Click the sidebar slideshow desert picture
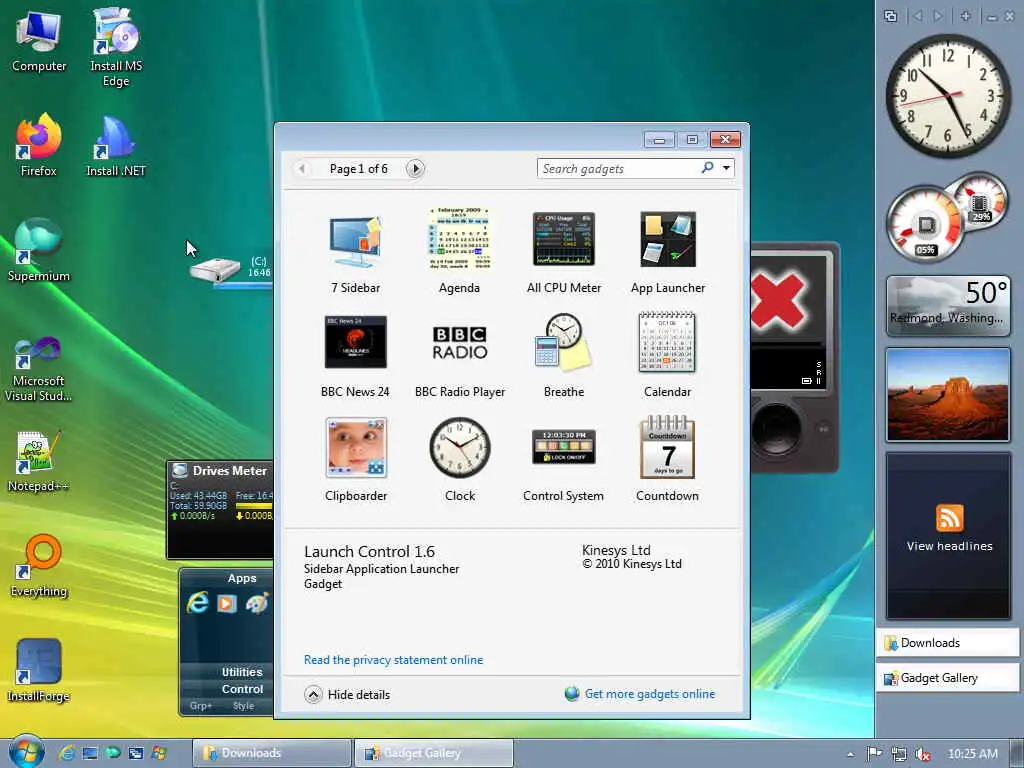Image resolution: width=1024 pixels, height=768 pixels. point(948,394)
